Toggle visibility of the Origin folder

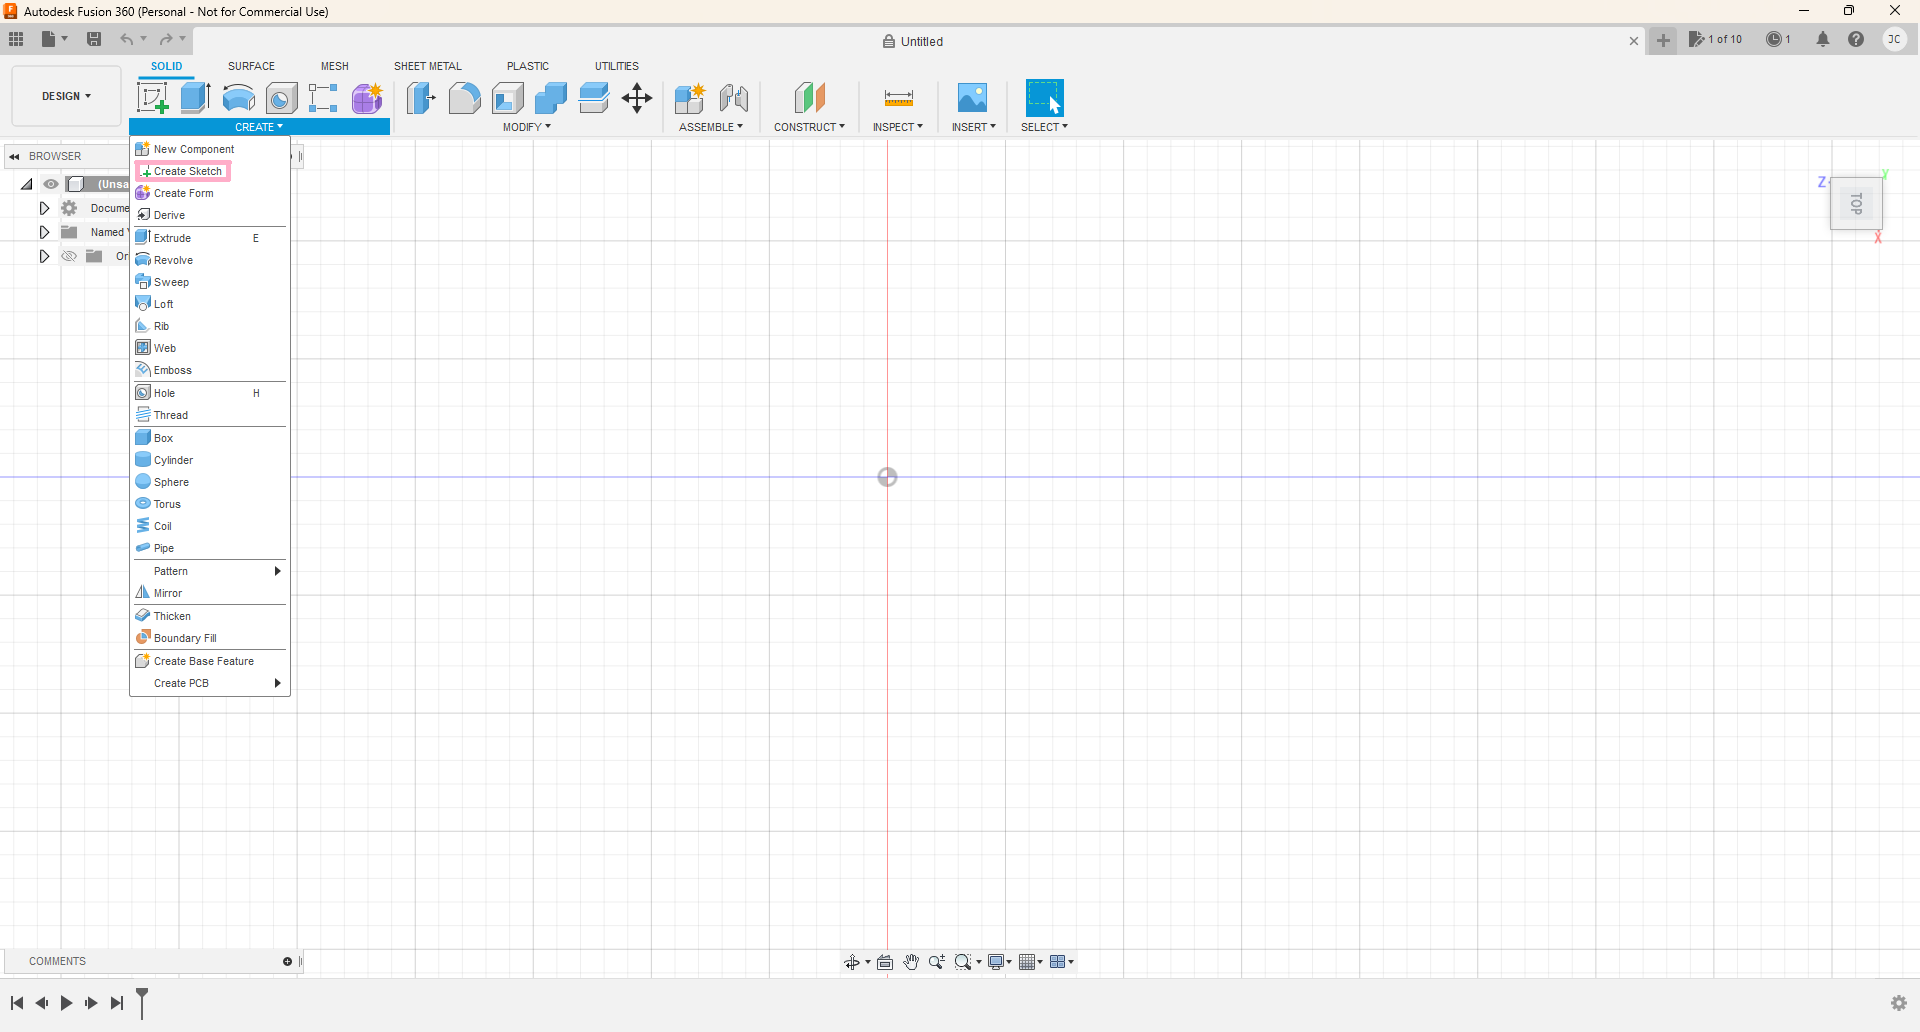[69, 256]
